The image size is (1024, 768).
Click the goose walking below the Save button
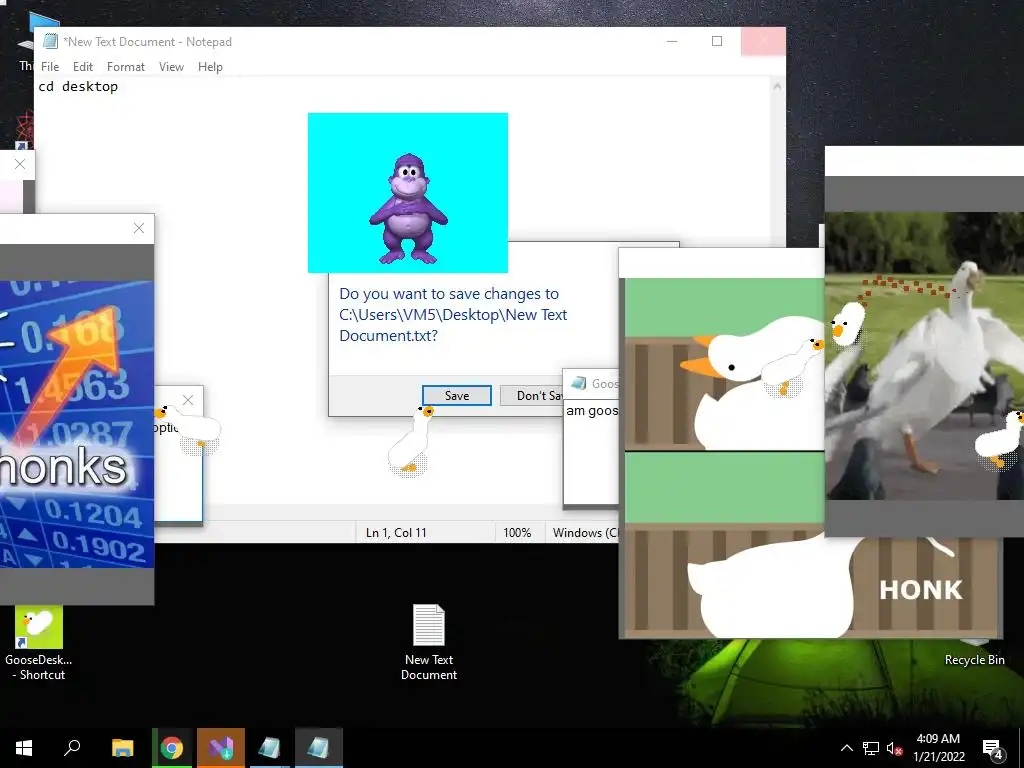coord(411,441)
